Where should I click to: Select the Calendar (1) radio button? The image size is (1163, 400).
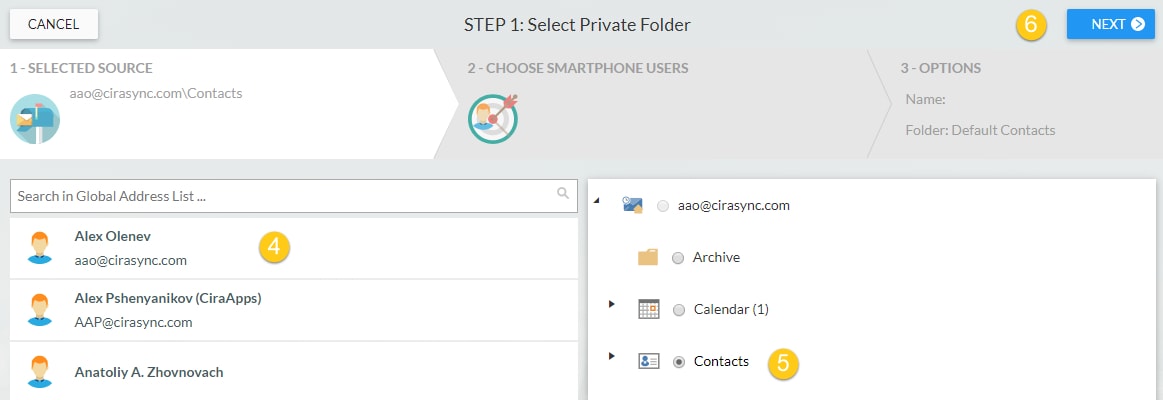coord(679,310)
